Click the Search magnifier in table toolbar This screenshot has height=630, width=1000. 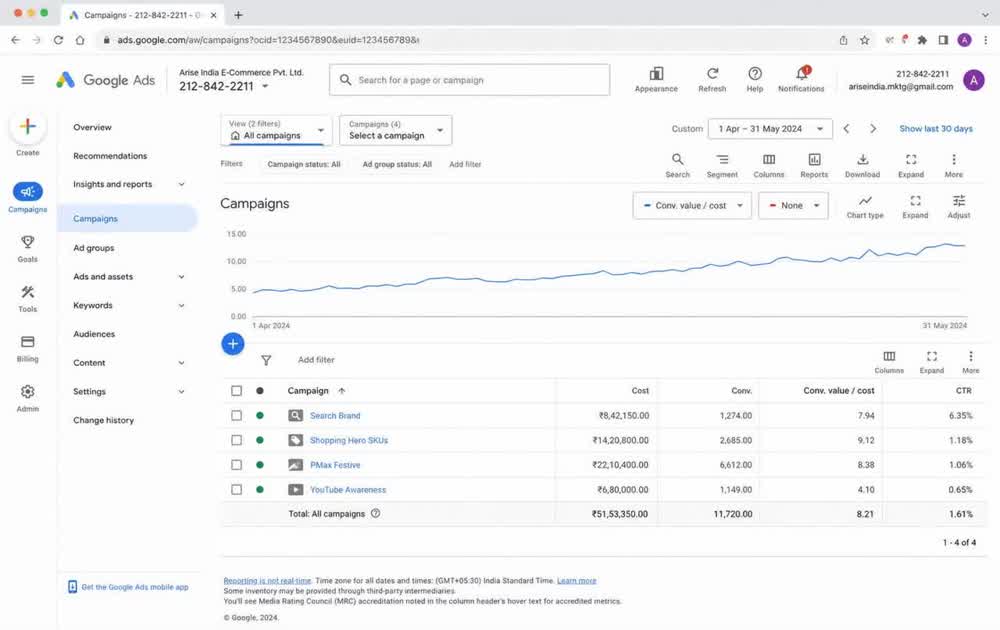[x=677, y=159]
